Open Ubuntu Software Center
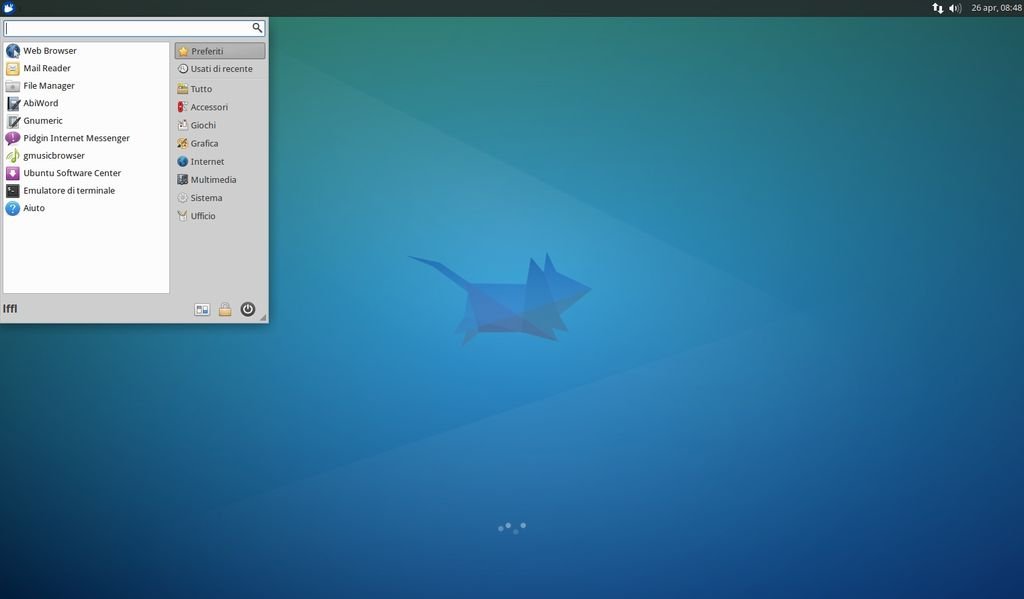This screenshot has width=1024, height=599. click(x=72, y=173)
